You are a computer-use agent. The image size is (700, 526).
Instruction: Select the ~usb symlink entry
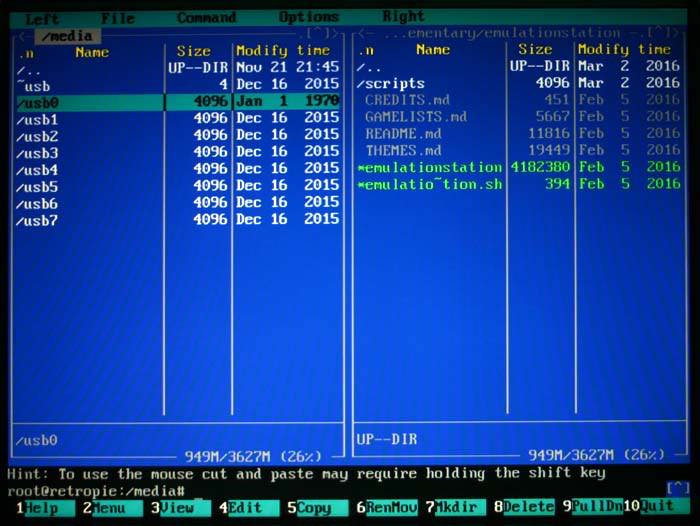tap(178, 85)
